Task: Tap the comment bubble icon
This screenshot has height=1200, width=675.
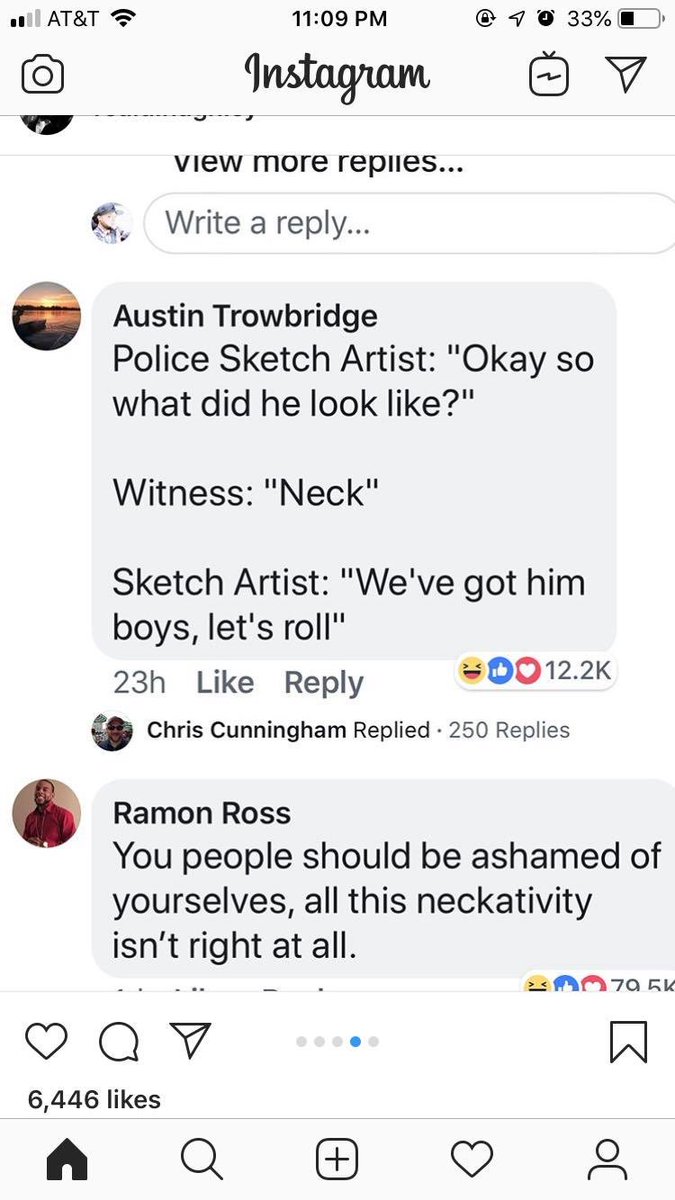Action: (x=118, y=1042)
